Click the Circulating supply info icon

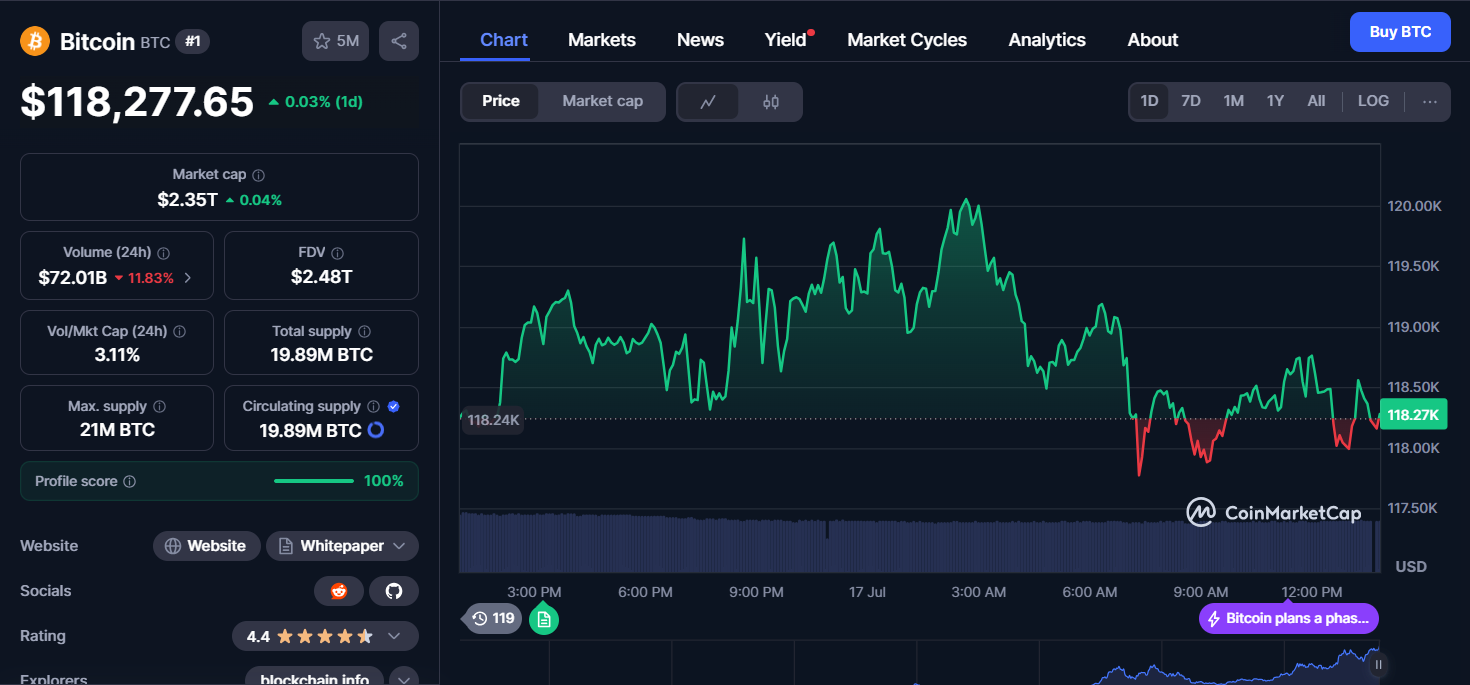(373, 407)
